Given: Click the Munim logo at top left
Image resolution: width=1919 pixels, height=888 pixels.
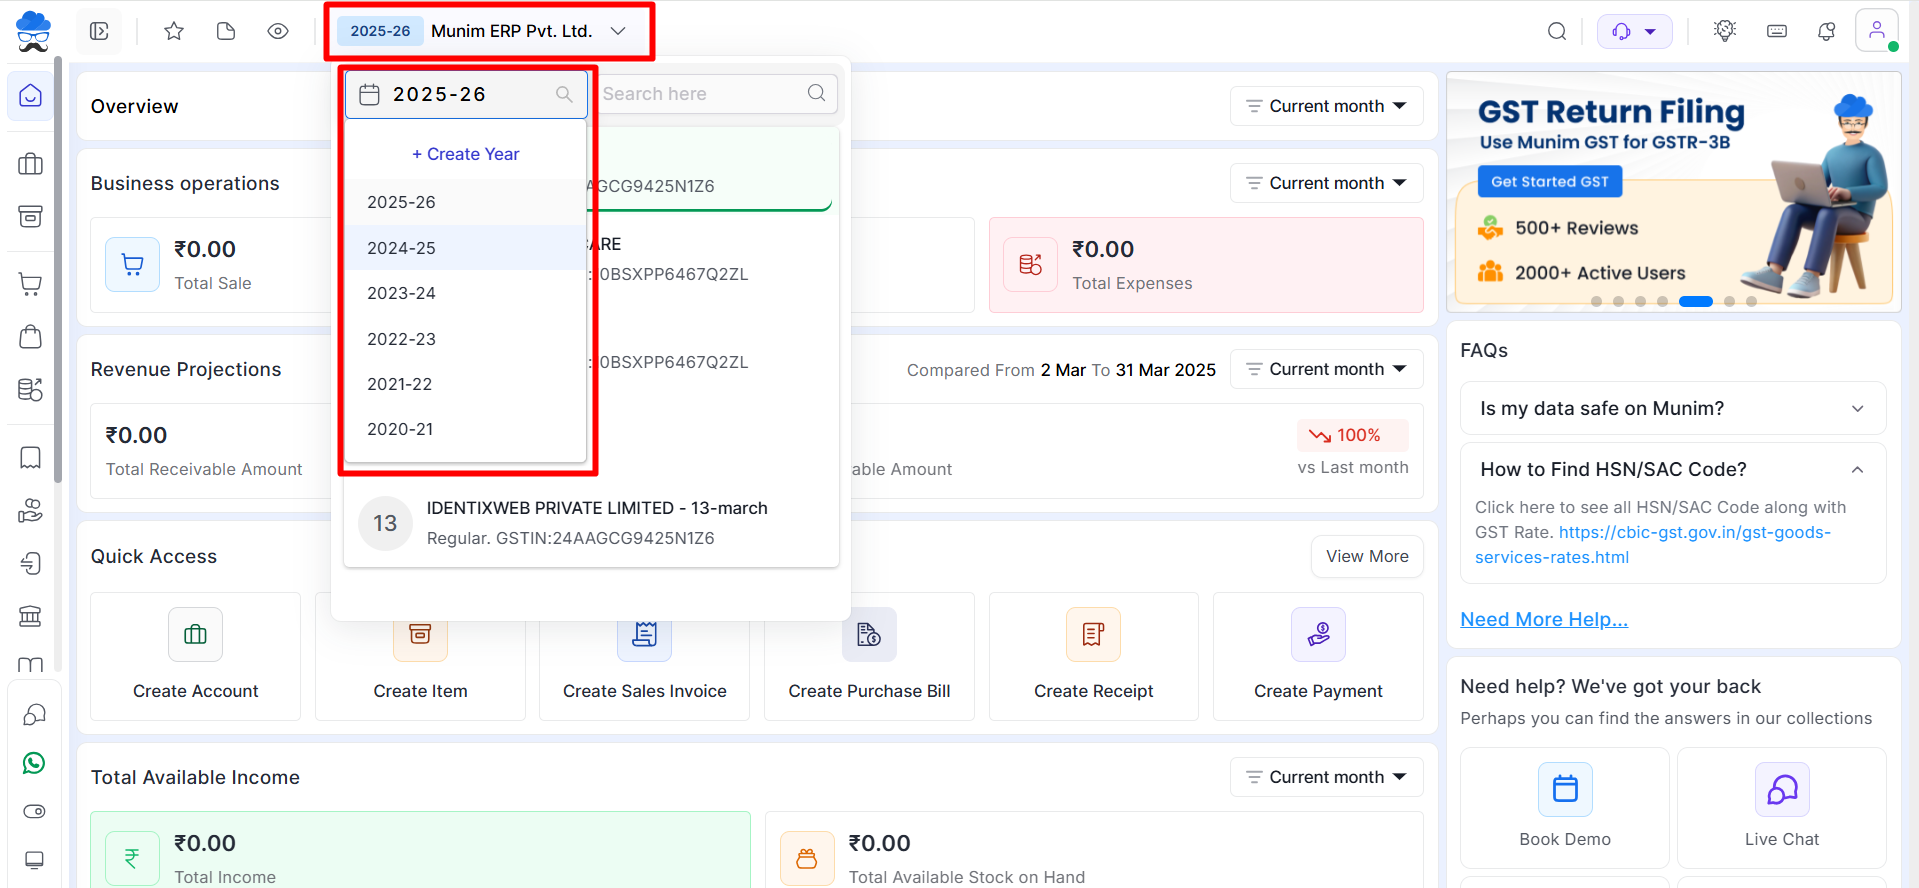Looking at the screenshot, I should click(33, 31).
